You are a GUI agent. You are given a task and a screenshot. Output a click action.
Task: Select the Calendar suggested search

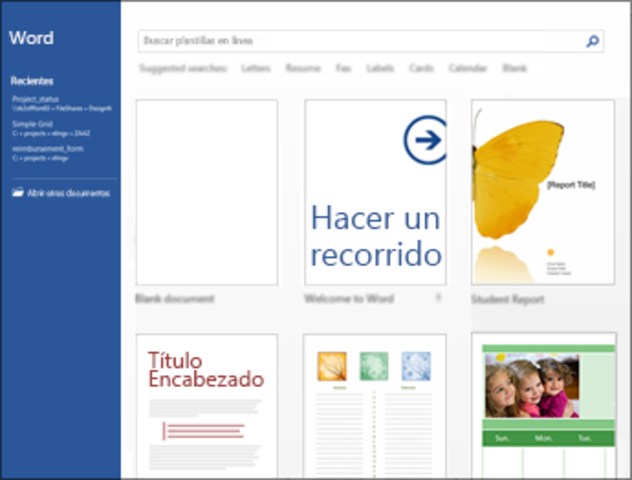pyautogui.click(x=468, y=68)
